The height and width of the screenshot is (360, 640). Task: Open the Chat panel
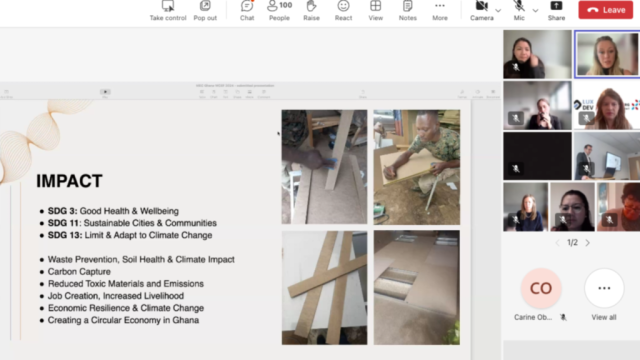(x=247, y=11)
